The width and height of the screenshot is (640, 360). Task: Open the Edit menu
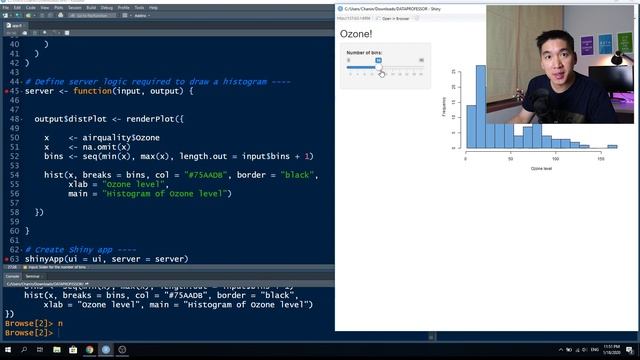tap(17, 8)
